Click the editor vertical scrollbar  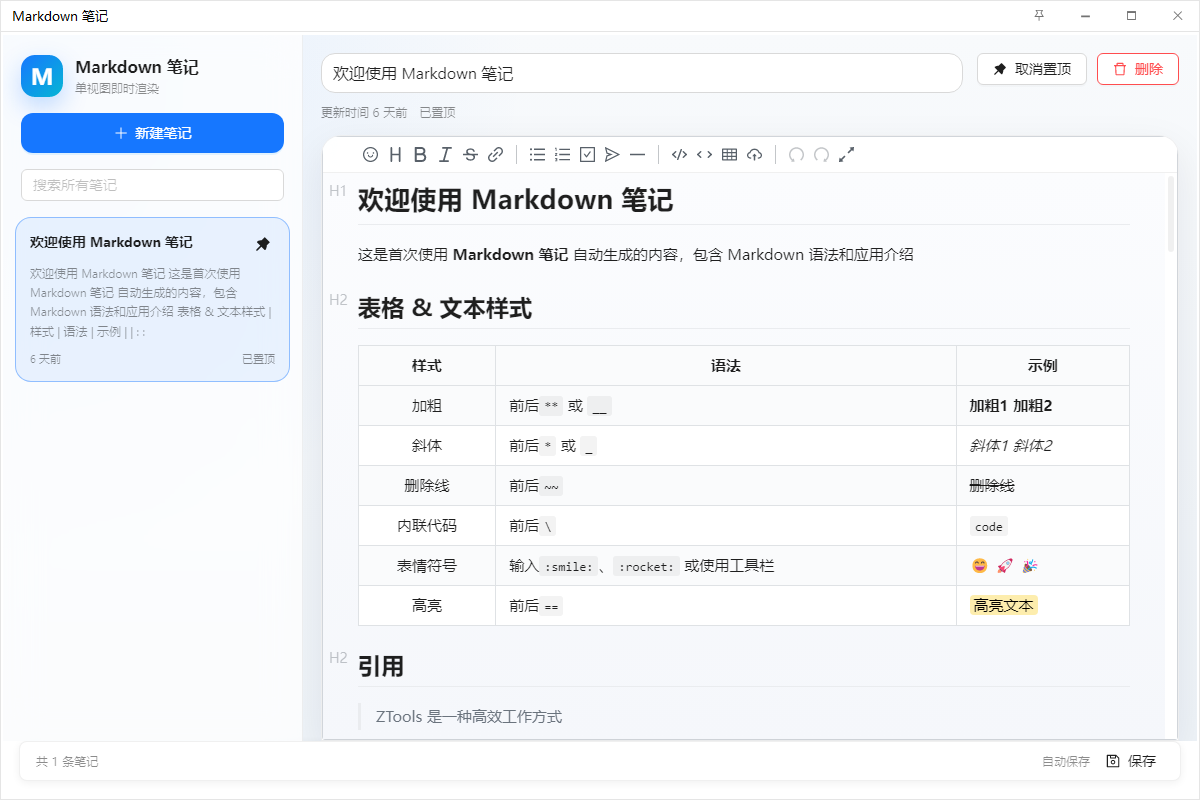point(1171,213)
